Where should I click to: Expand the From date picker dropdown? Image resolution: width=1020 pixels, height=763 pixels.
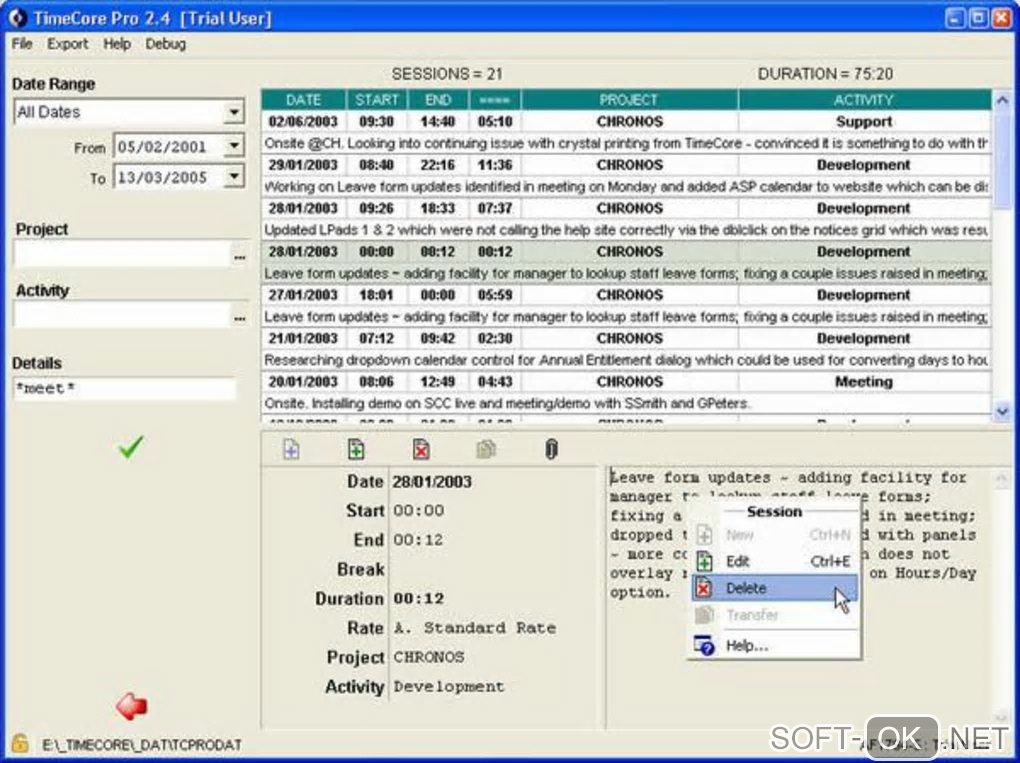pos(234,147)
